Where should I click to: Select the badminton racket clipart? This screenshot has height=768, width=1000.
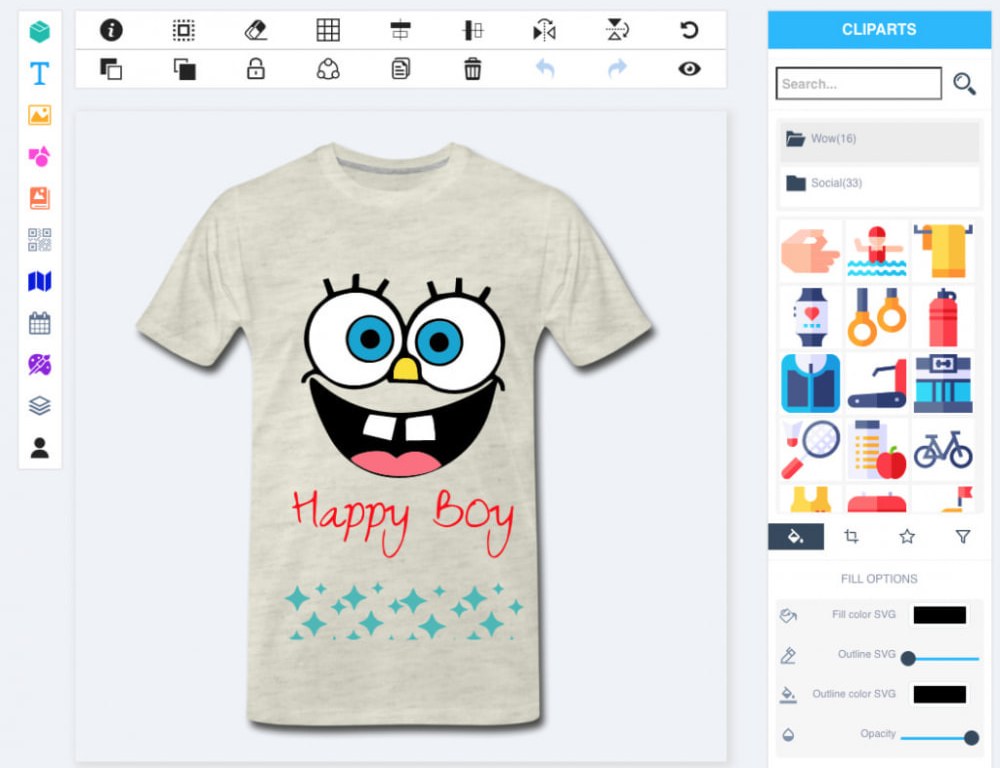coord(811,450)
